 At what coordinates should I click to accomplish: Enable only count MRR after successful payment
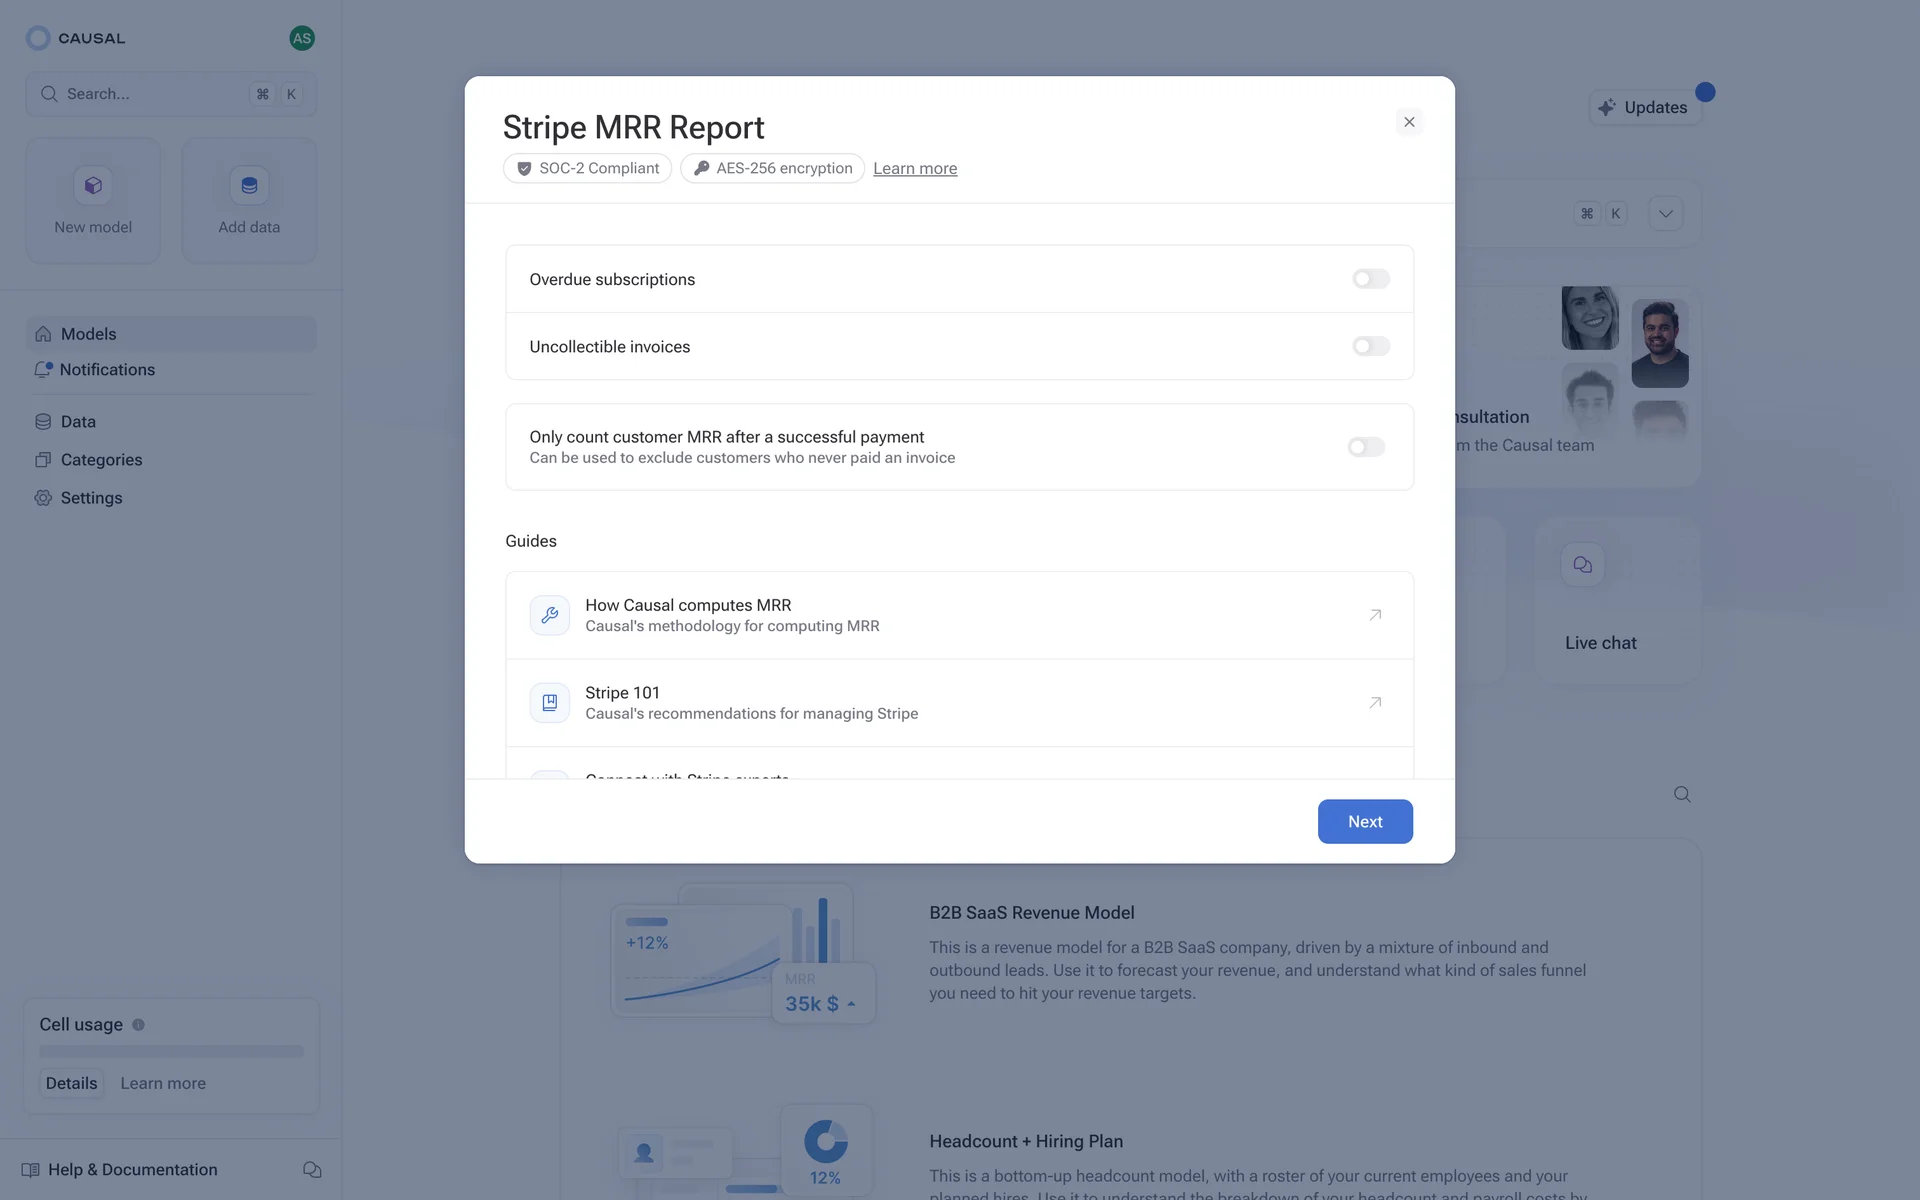[x=1365, y=447]
